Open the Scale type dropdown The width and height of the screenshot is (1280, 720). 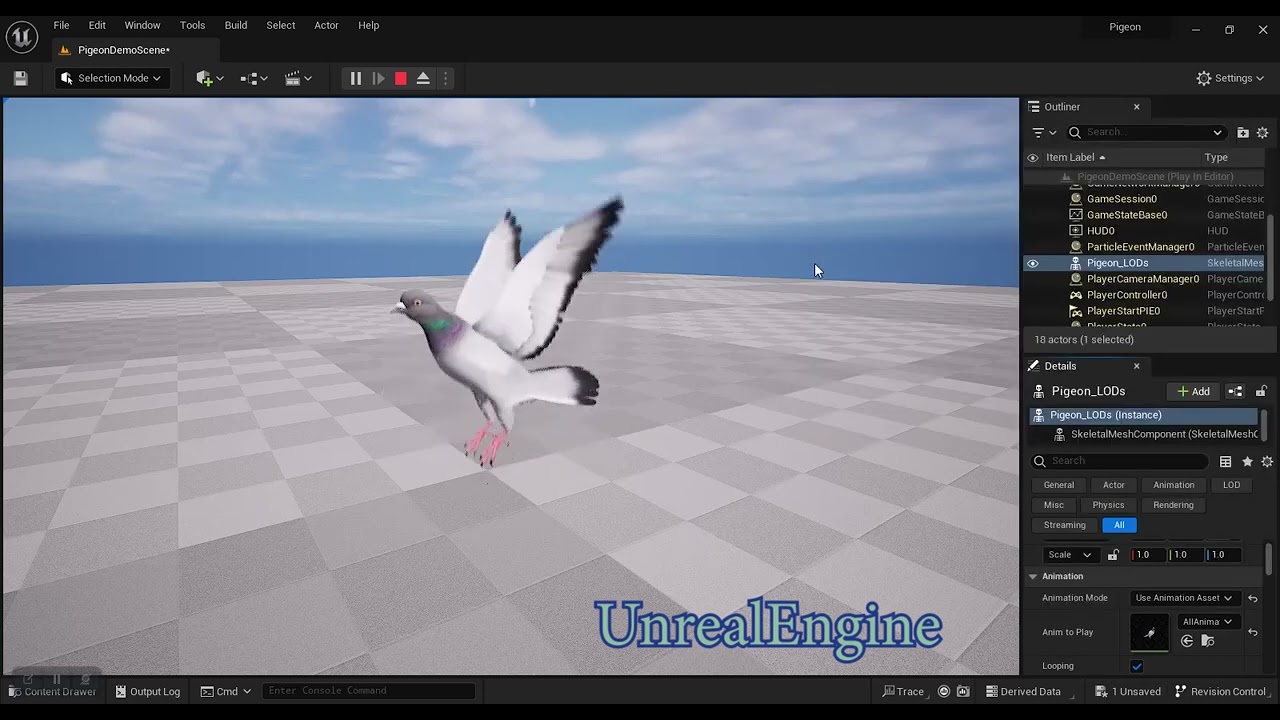click(x=1069, y=555)
